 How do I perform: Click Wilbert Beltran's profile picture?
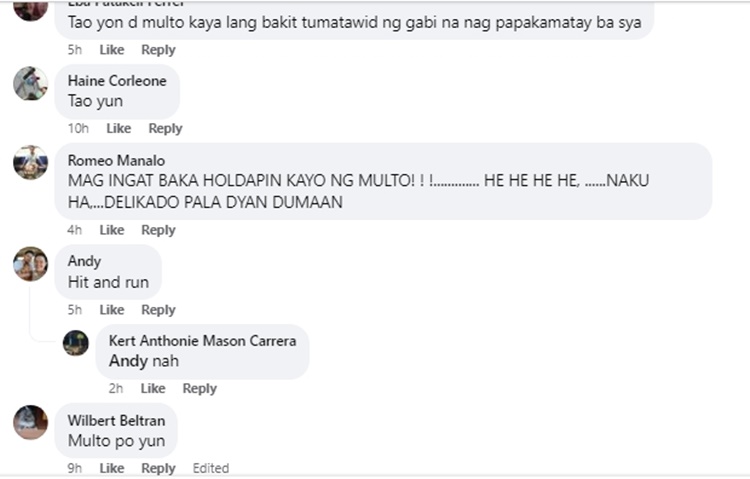coord(31,422)
